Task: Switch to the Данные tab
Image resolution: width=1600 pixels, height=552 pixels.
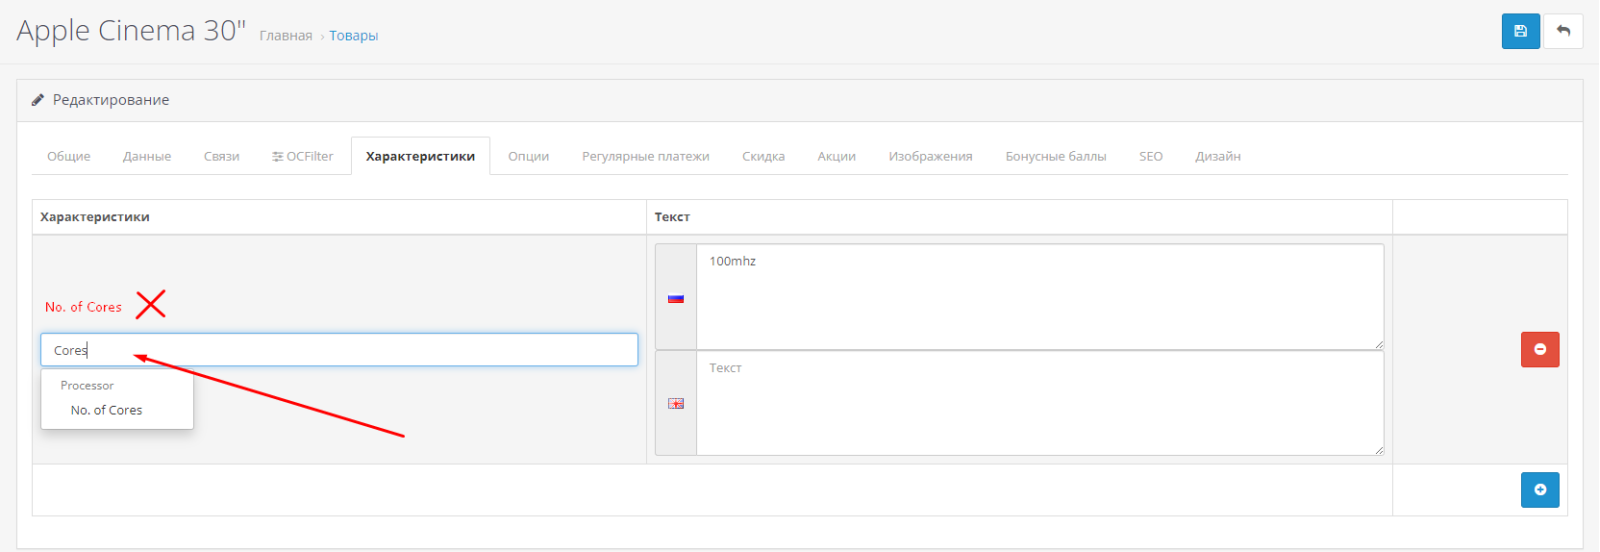Action: tap(147, 156)
